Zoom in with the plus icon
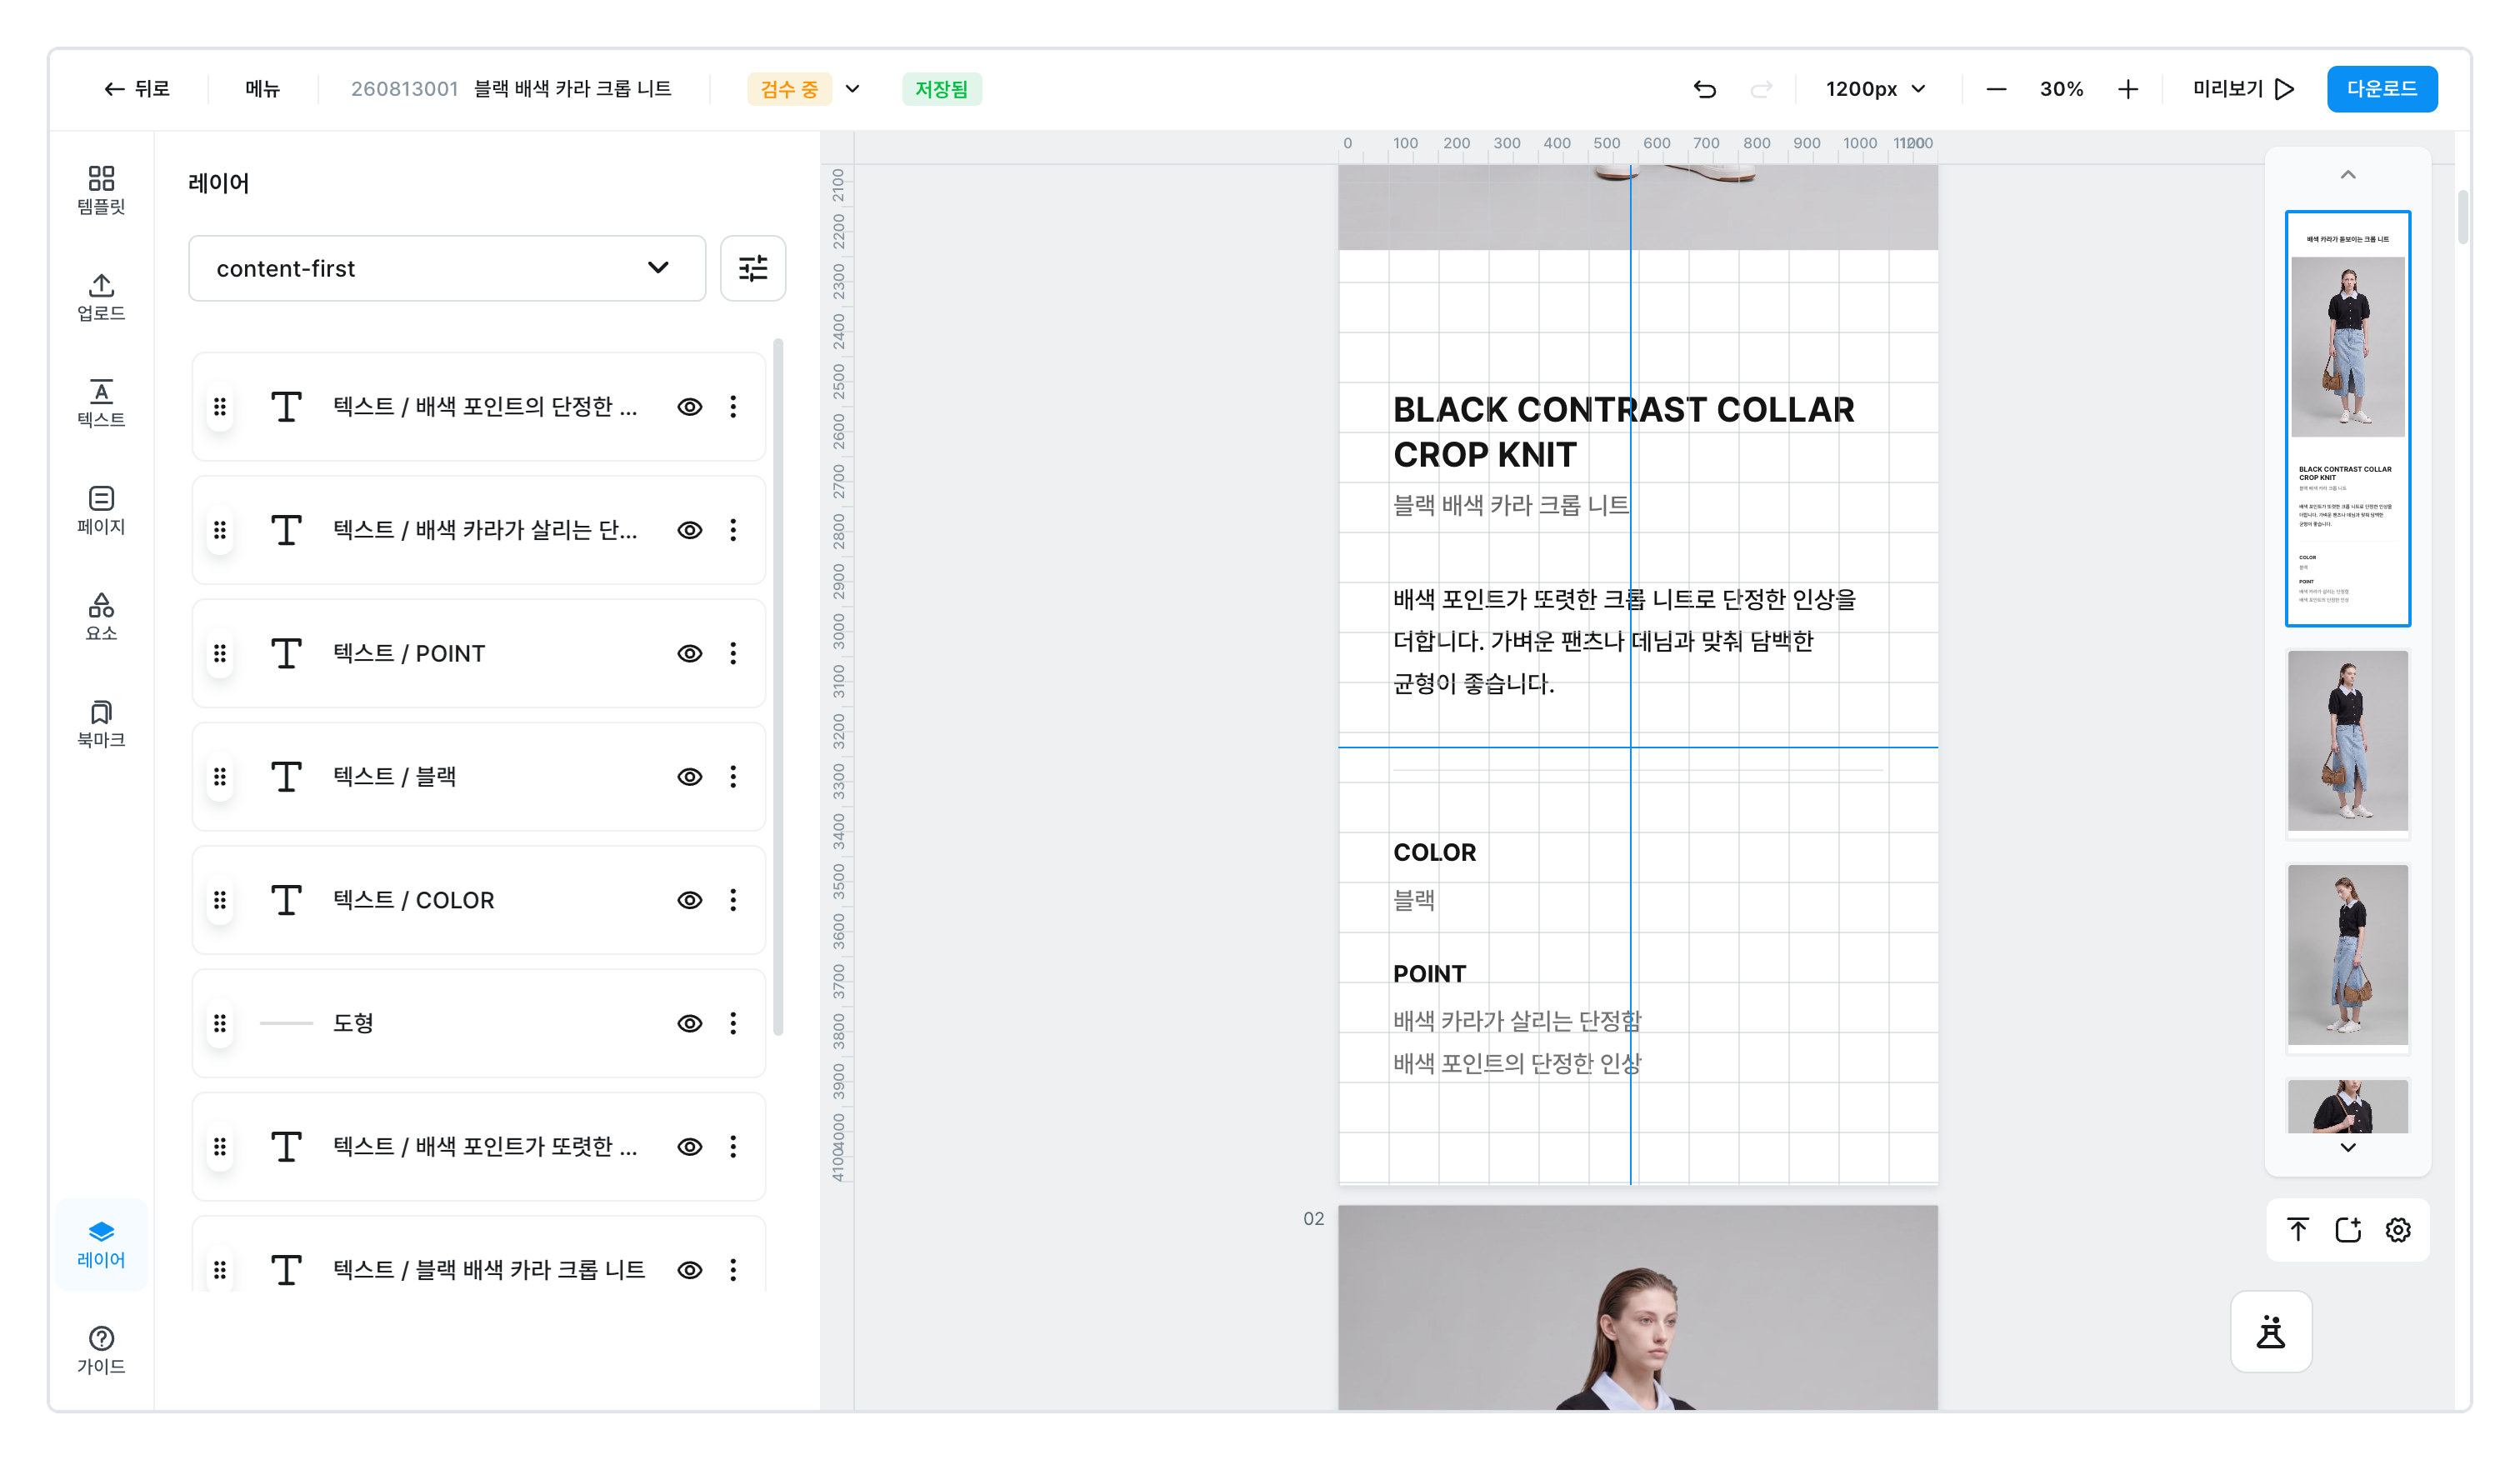 (x=2128, y=89)
